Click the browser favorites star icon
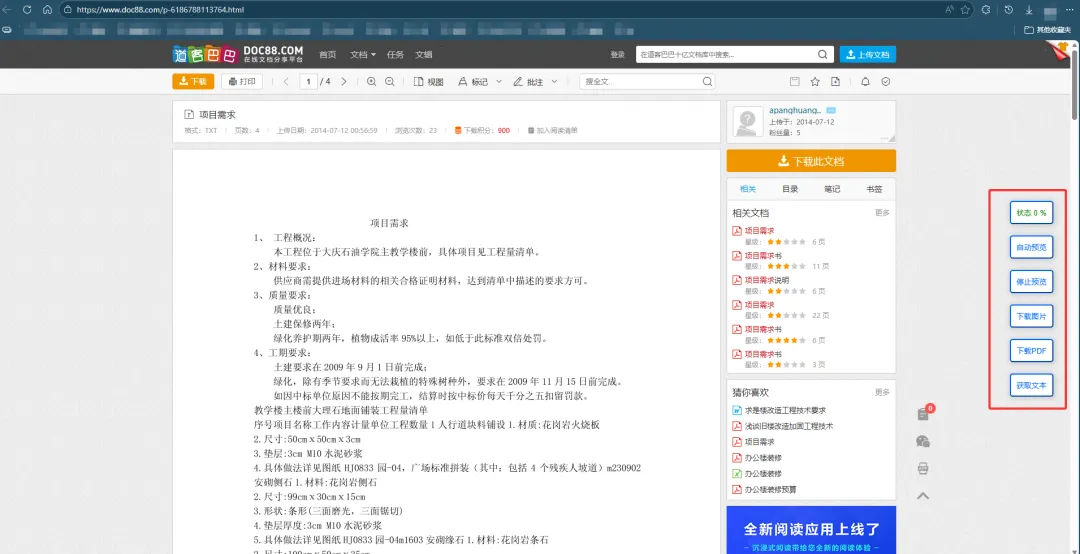This screenshot has width=1080, height=554. 966,10
